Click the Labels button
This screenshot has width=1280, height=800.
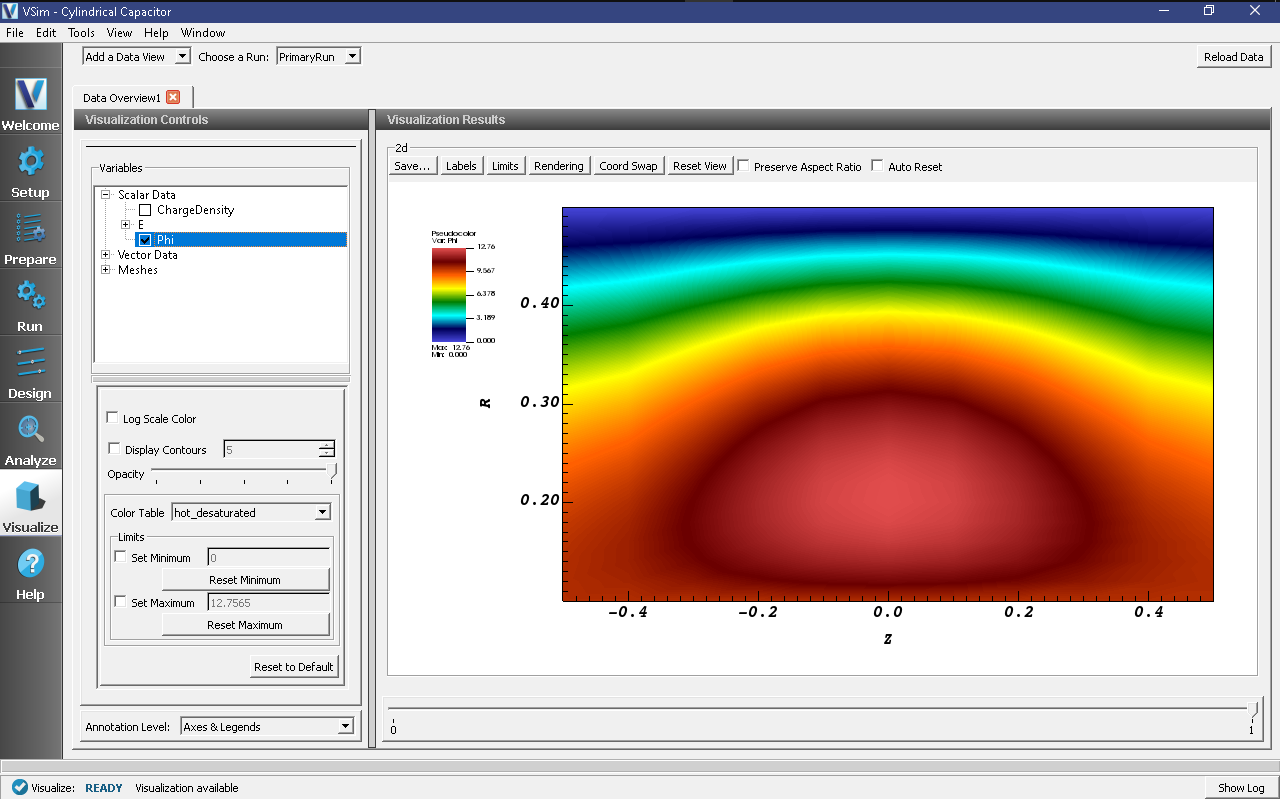(461, 166)
